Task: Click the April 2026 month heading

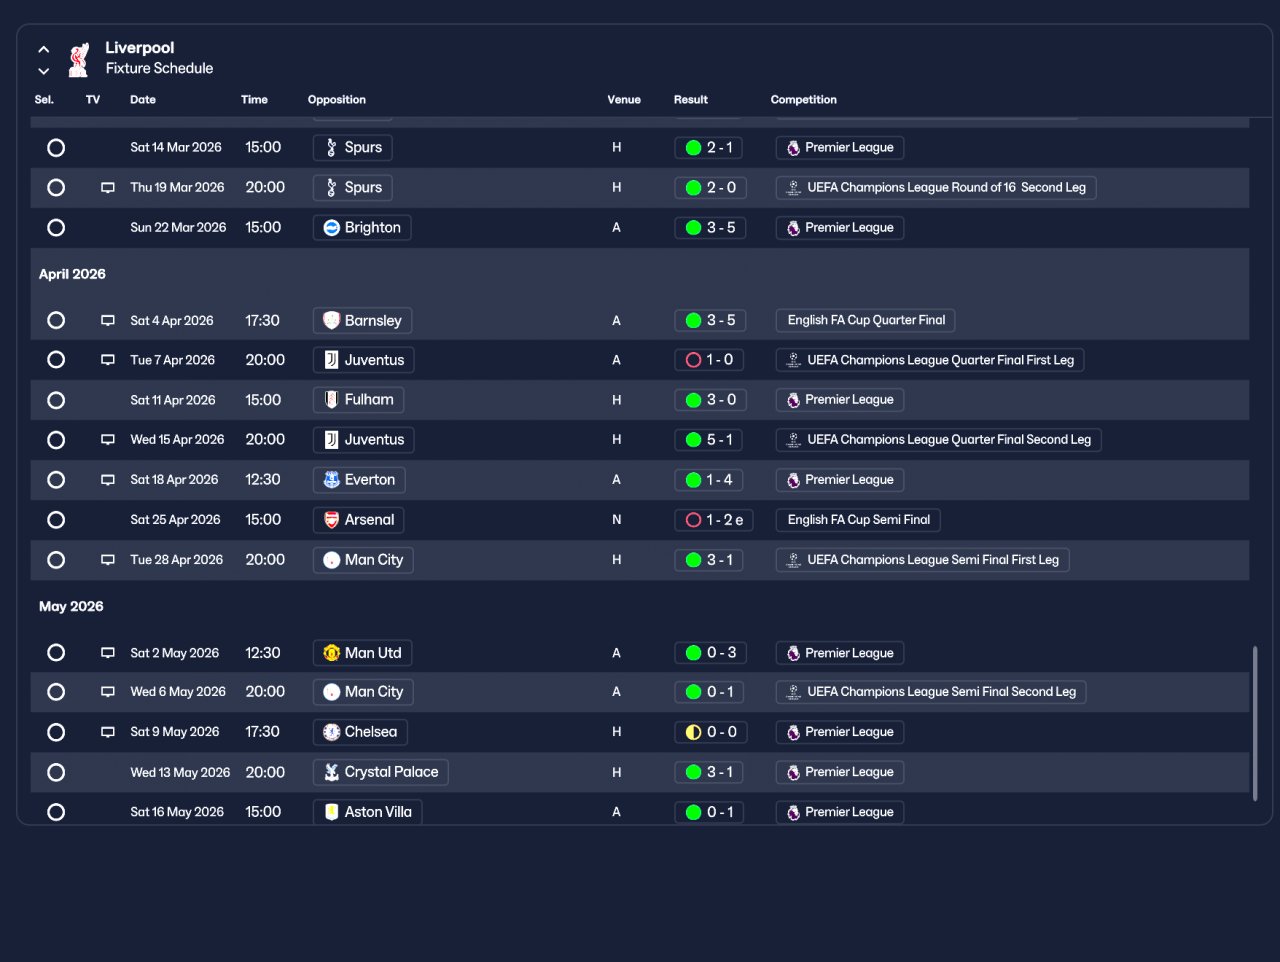Action: [72, 274]
